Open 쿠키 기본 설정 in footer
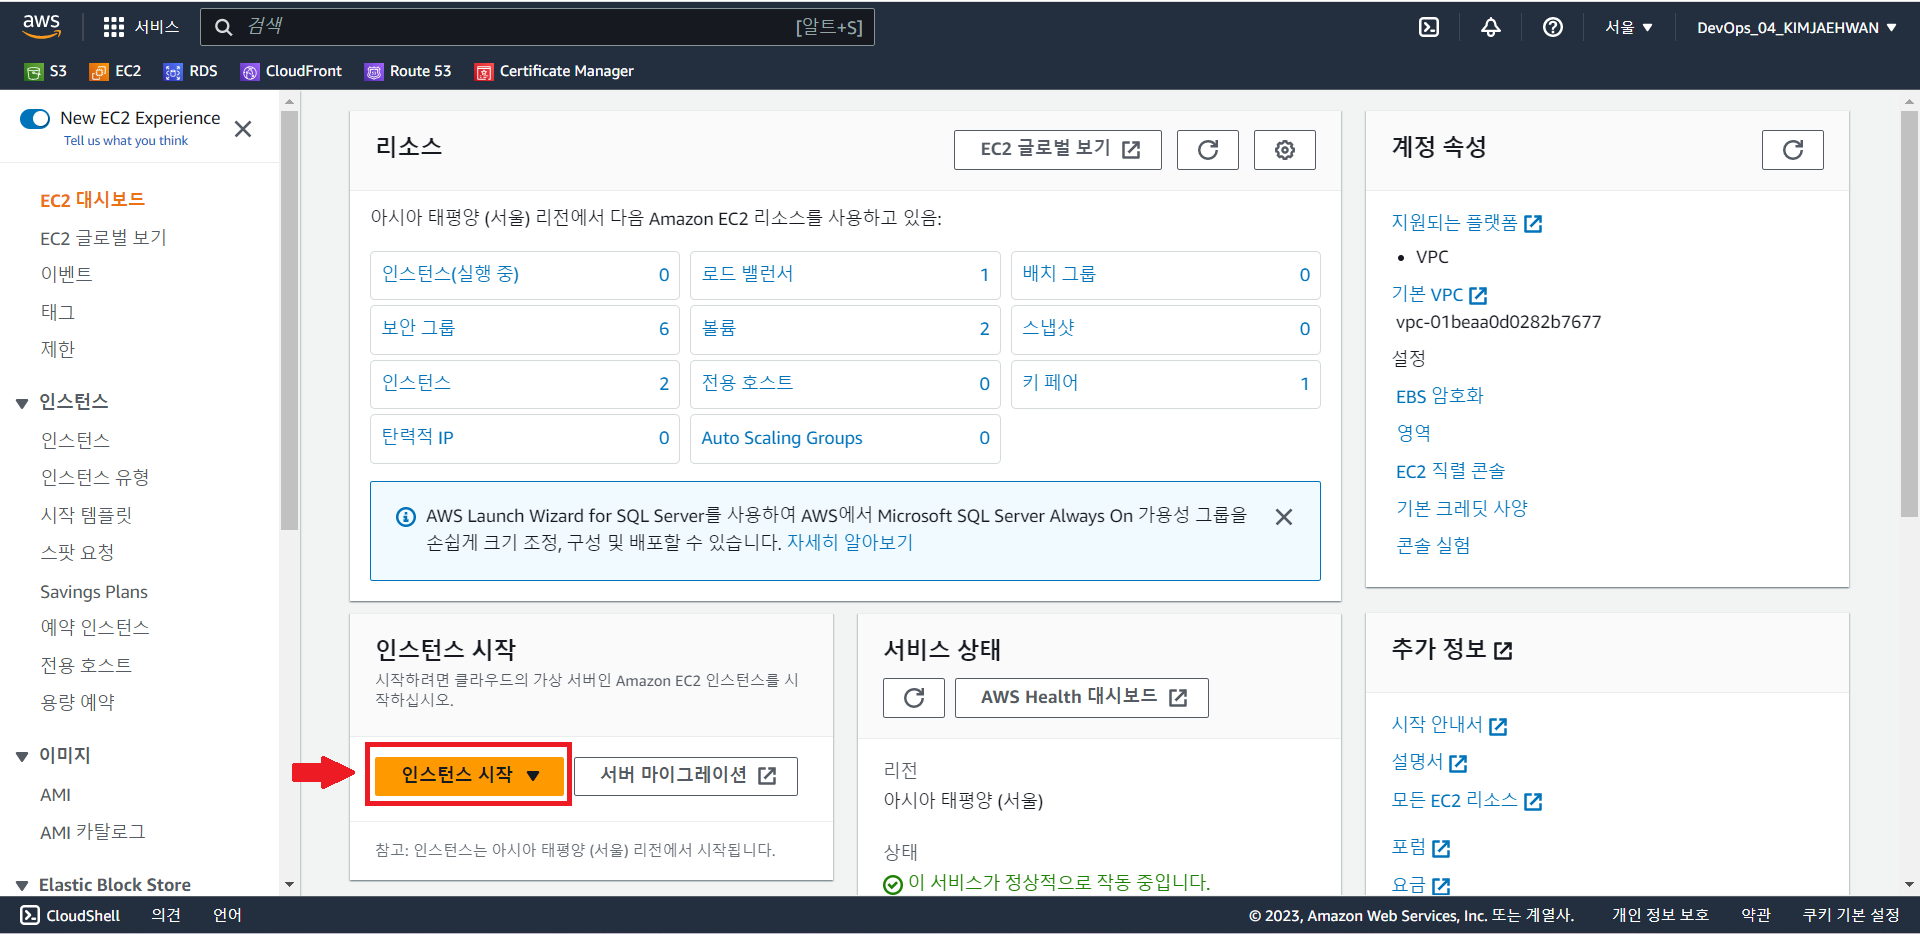The height and width of the screenshot is (934, 1920). [1851, 915]
